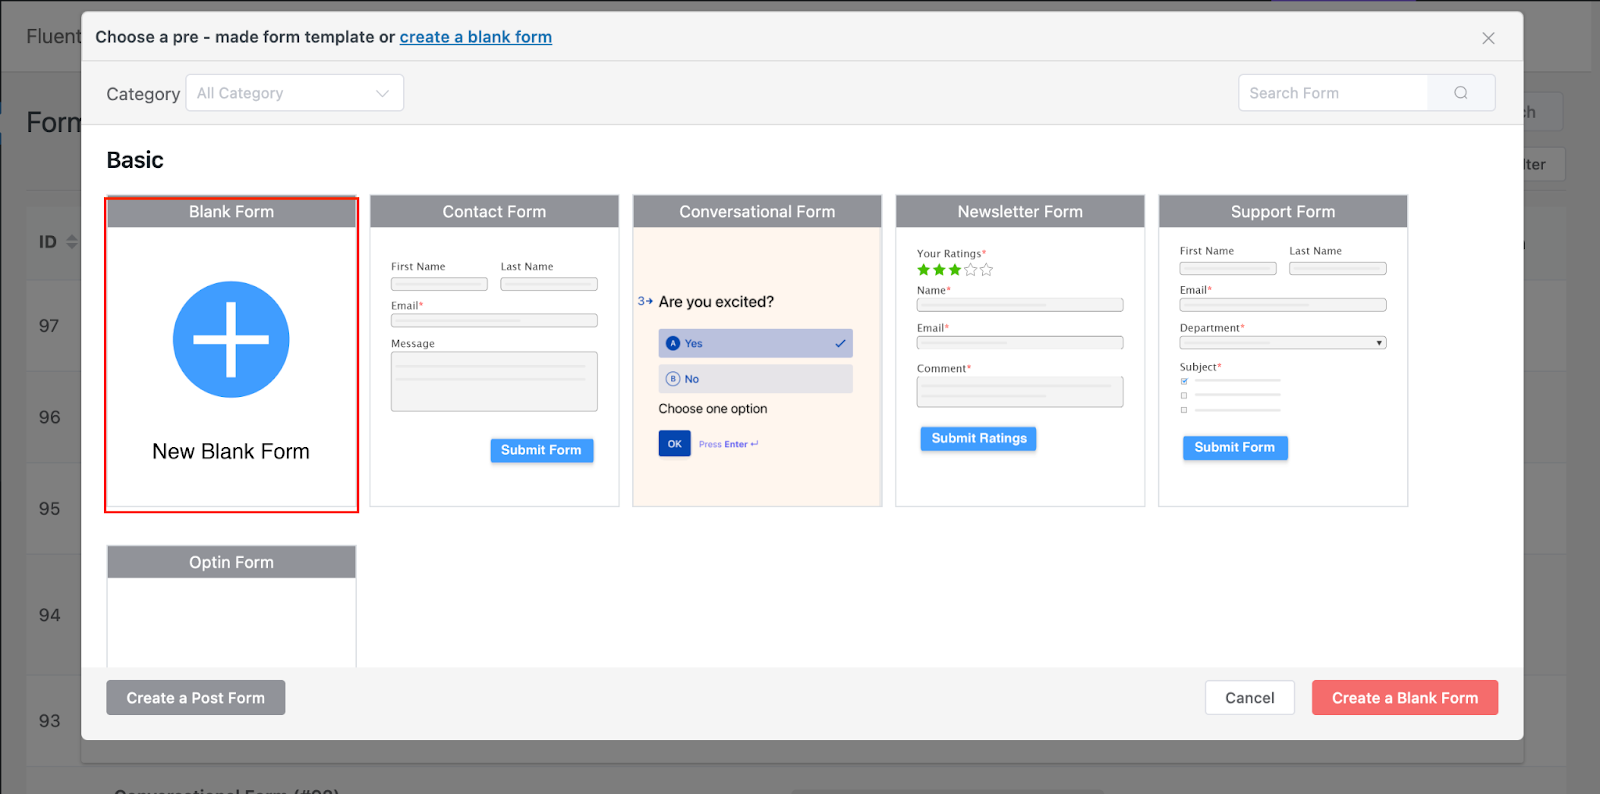Click the 'Basic' section heading
Image resolution: width=1600 pixels, height=794 pixels.
(x=135, y=160)
